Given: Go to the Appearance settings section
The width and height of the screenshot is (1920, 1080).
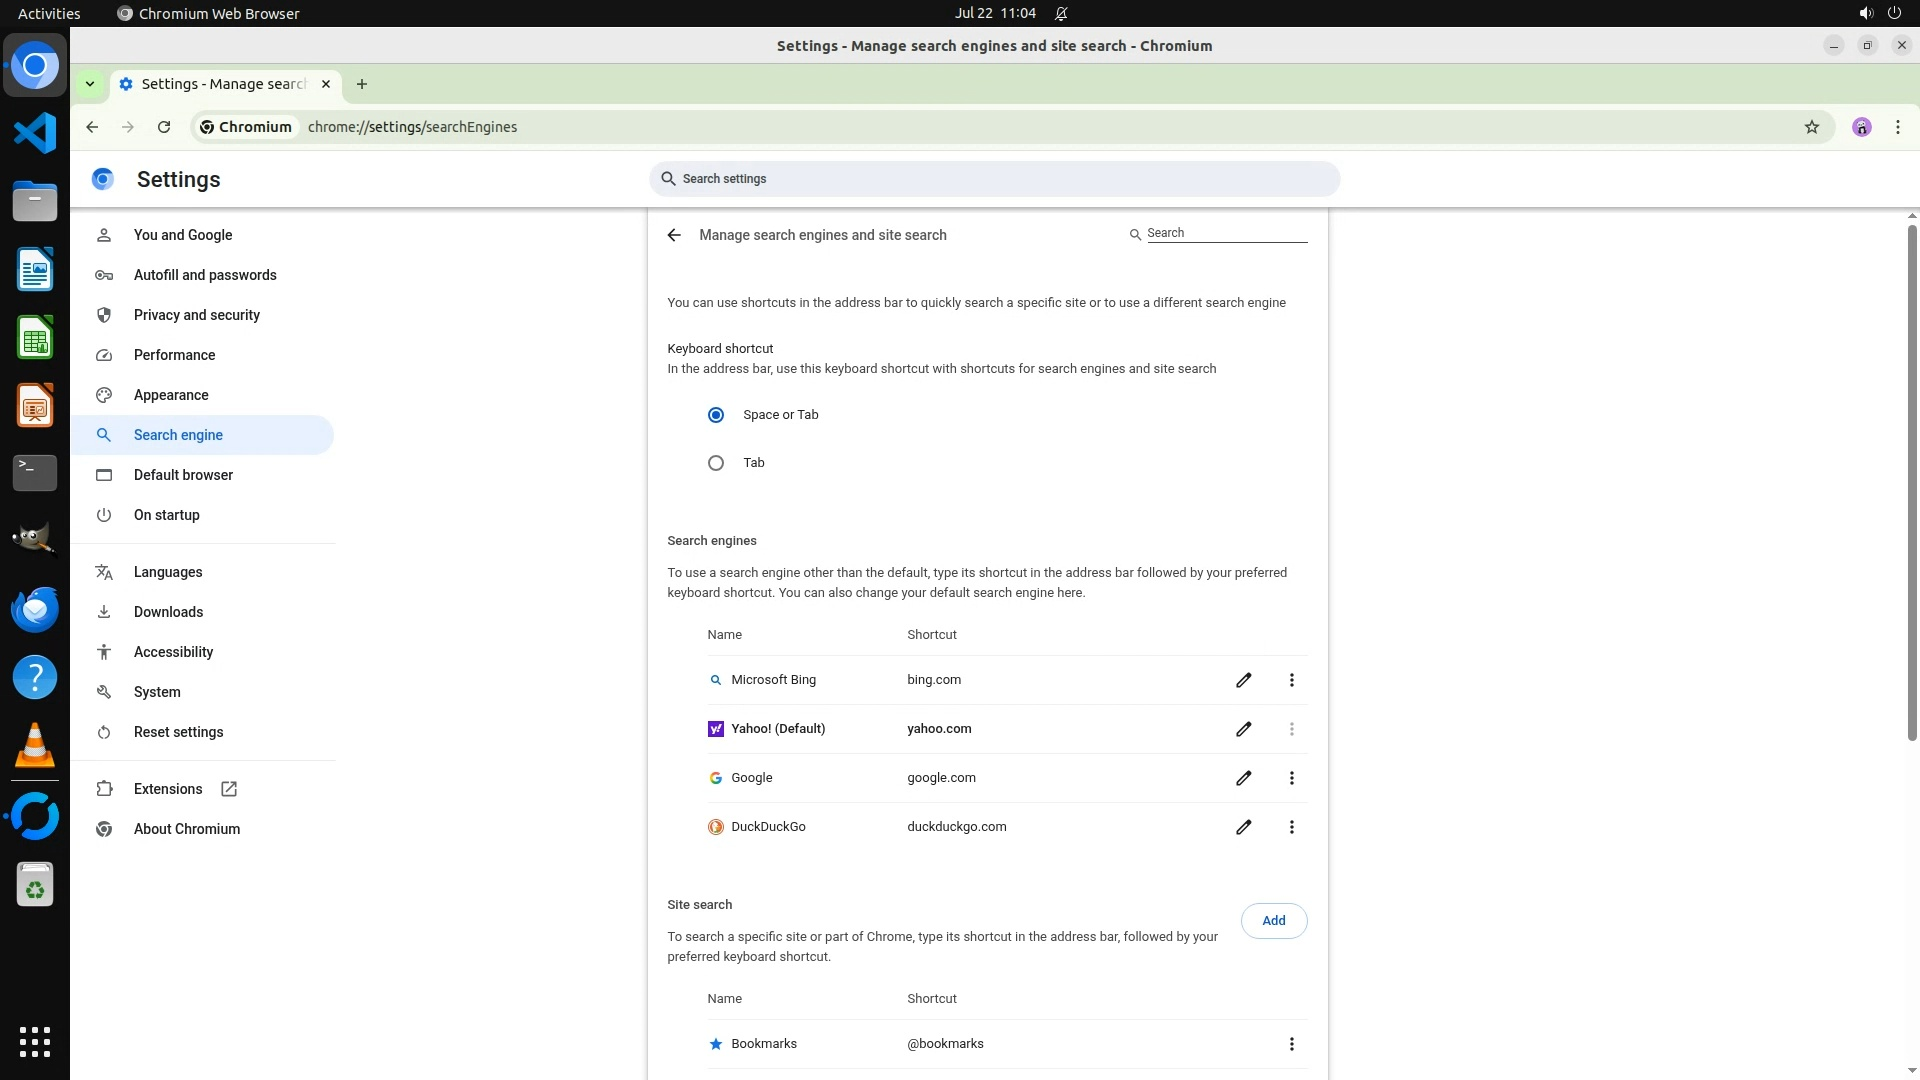Looking at the screenshot, I should coord(171,395).
